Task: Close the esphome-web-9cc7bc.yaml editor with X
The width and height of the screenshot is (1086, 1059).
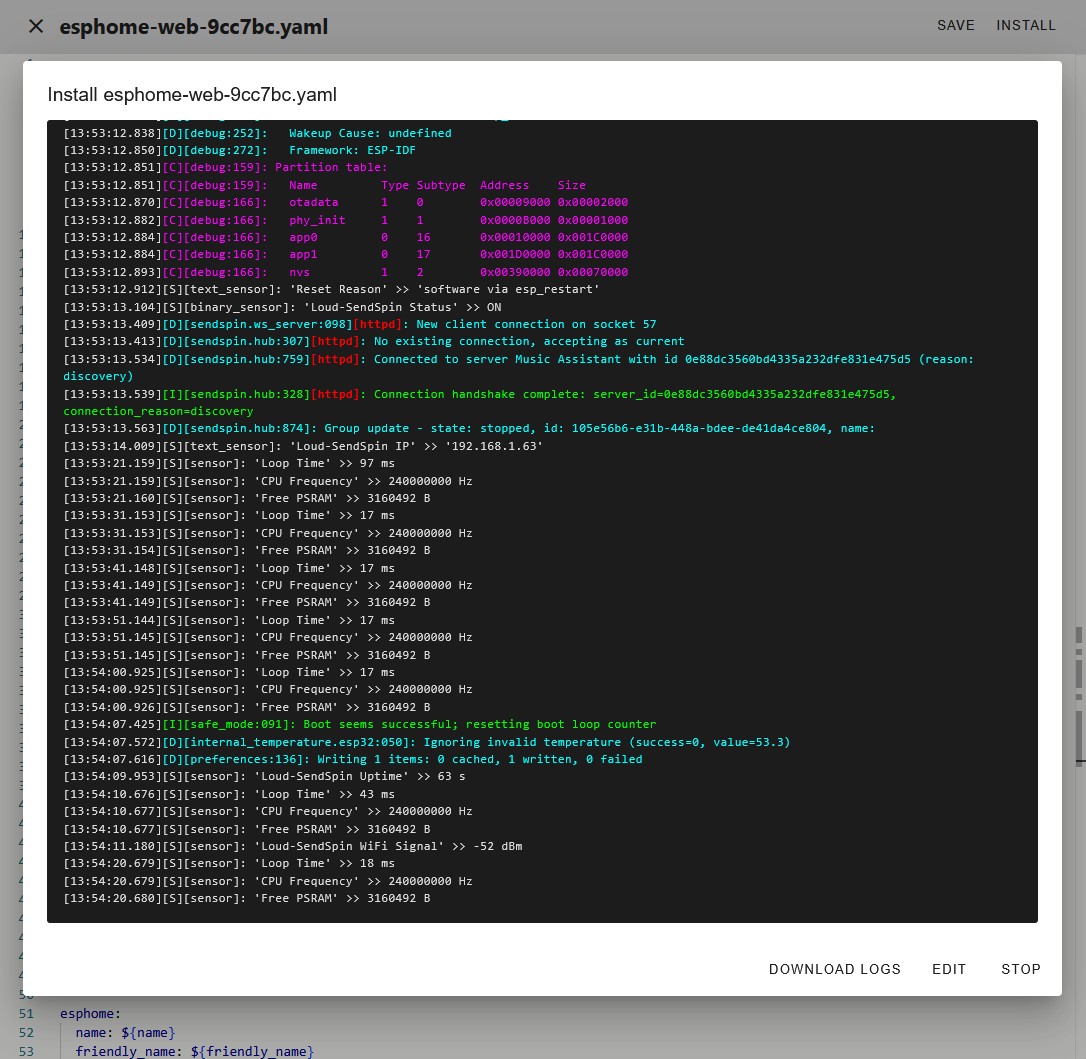Action: coord(36,26)
